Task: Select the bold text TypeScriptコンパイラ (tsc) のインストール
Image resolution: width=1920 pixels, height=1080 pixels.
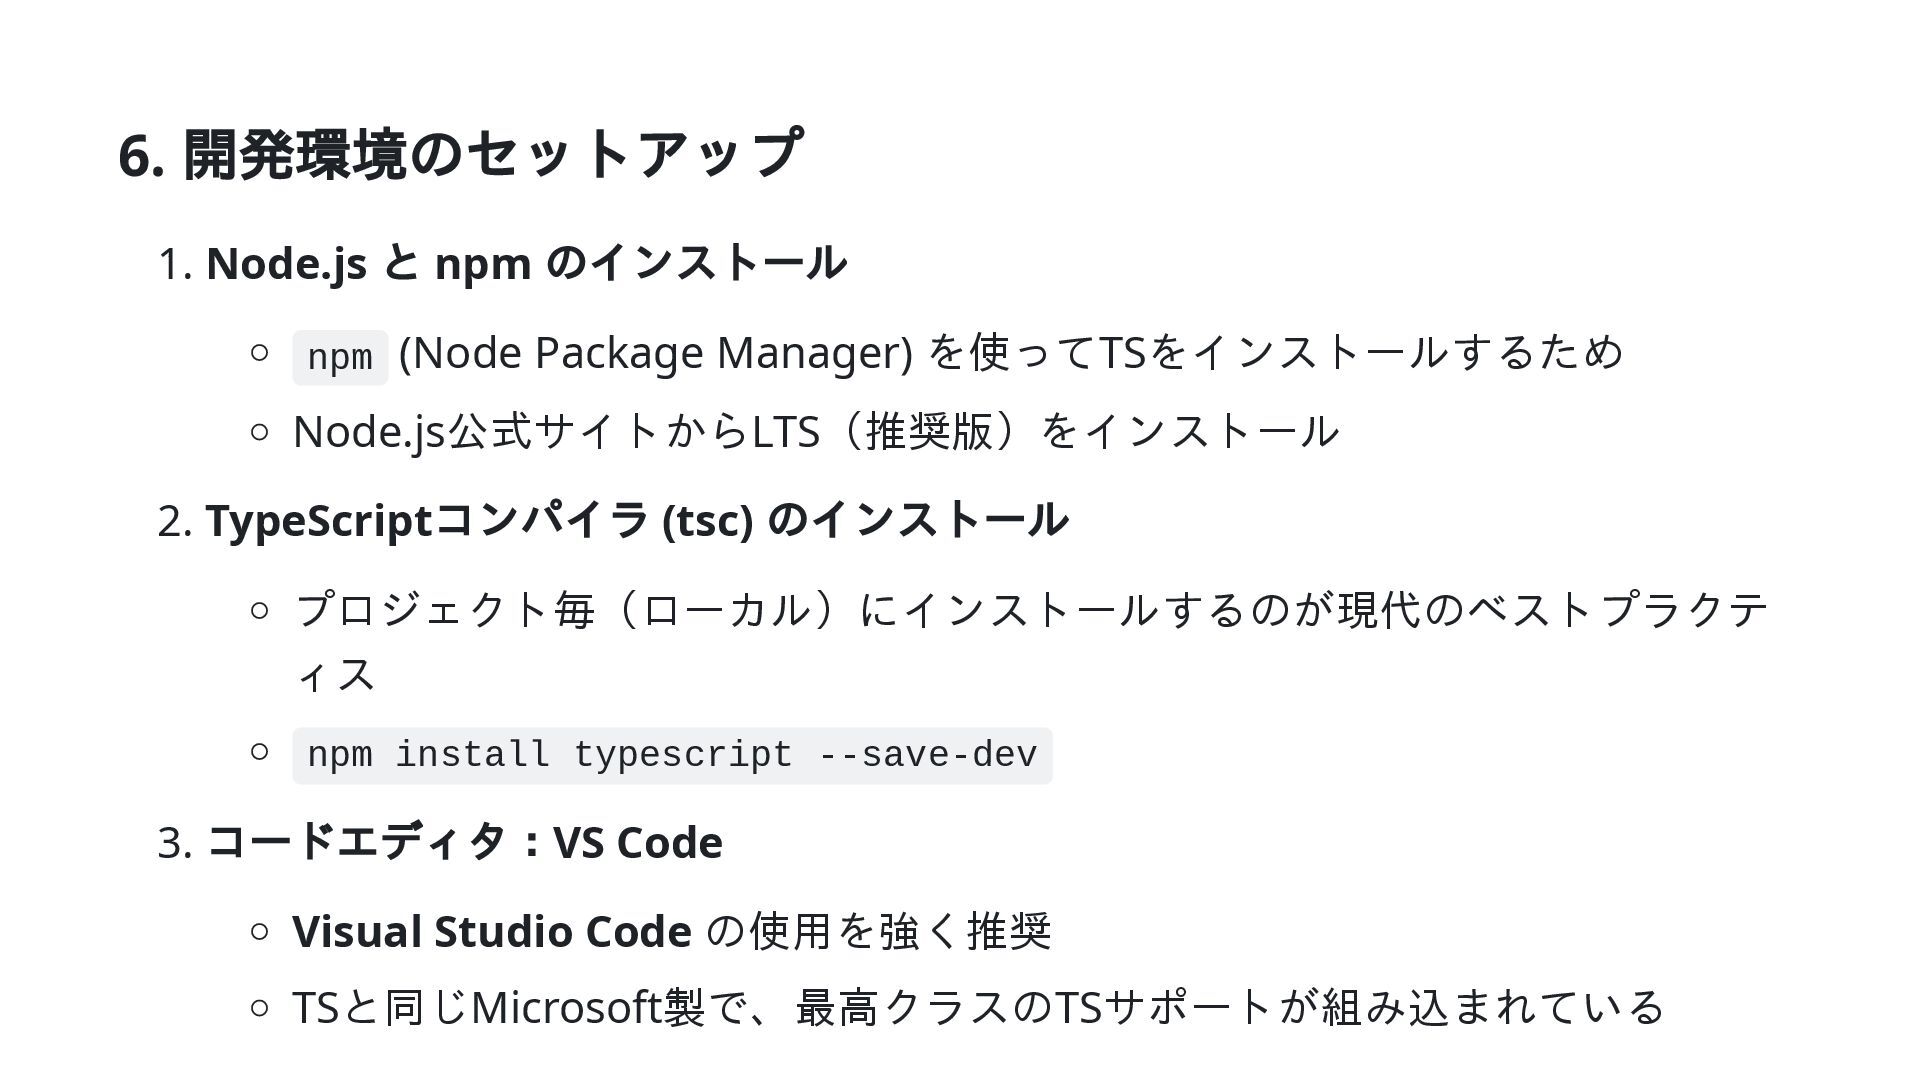Action: point(637,520)
